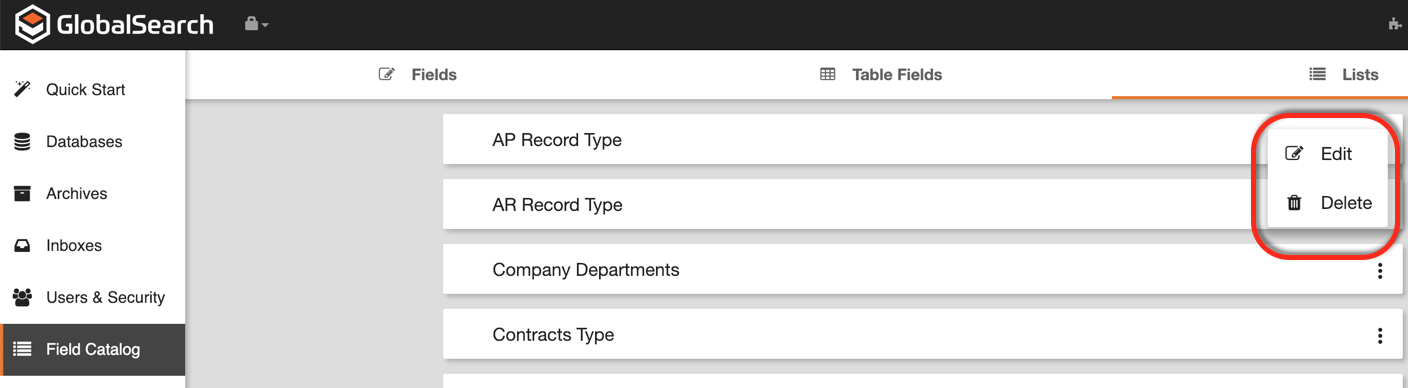Click the Databases stack icon
The image size is (1408, 388).
[22, 142]
